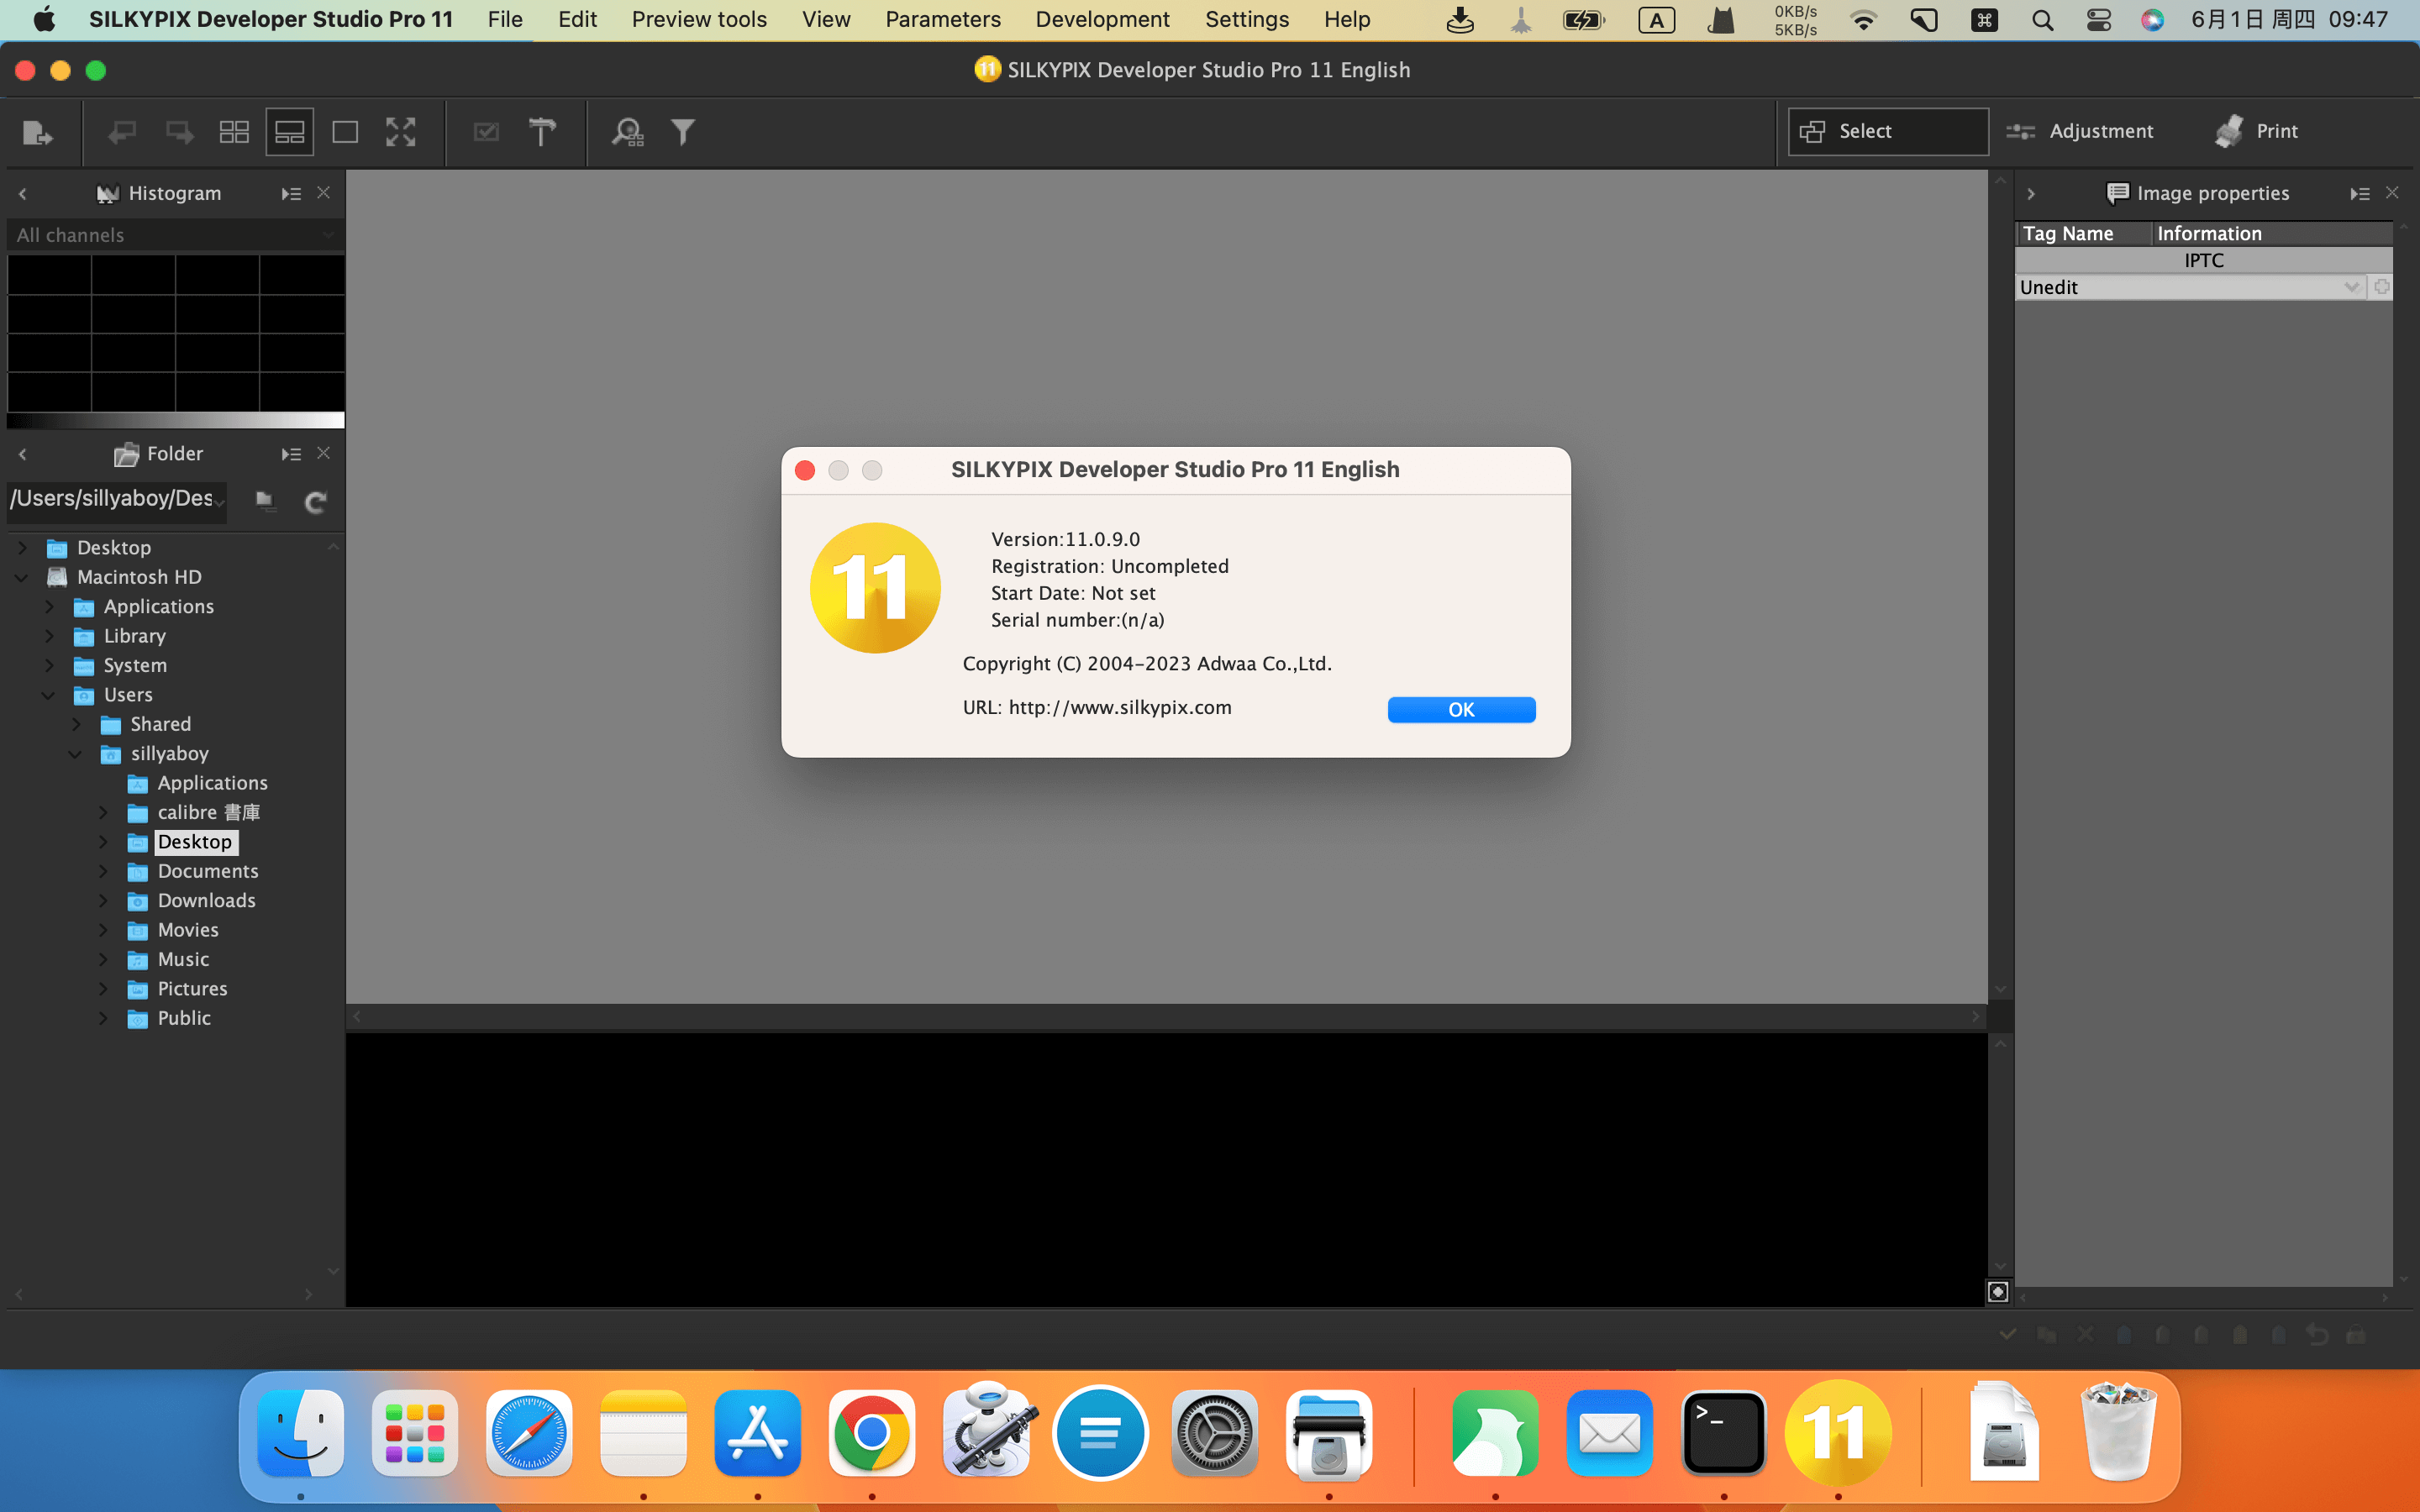Open the Development menu
Viewport: 2420px width, 1512px height.
tap(1102, 19)
